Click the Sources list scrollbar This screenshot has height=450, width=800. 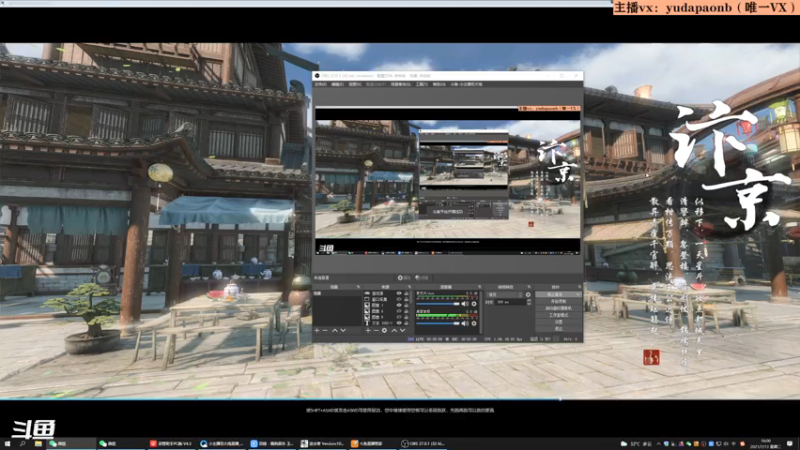pyautogui.click(x=411, y=297)
